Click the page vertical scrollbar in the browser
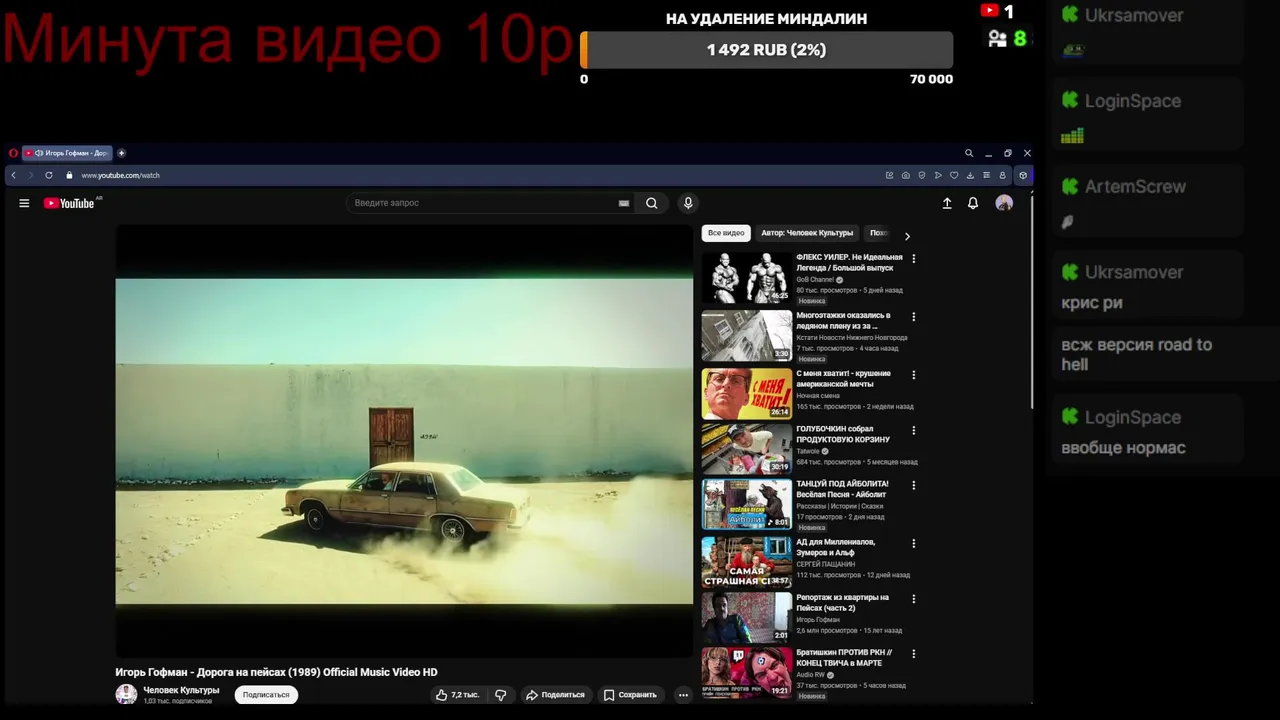The width and height of the screenshot is (1280, 720). coord(1031,300)
